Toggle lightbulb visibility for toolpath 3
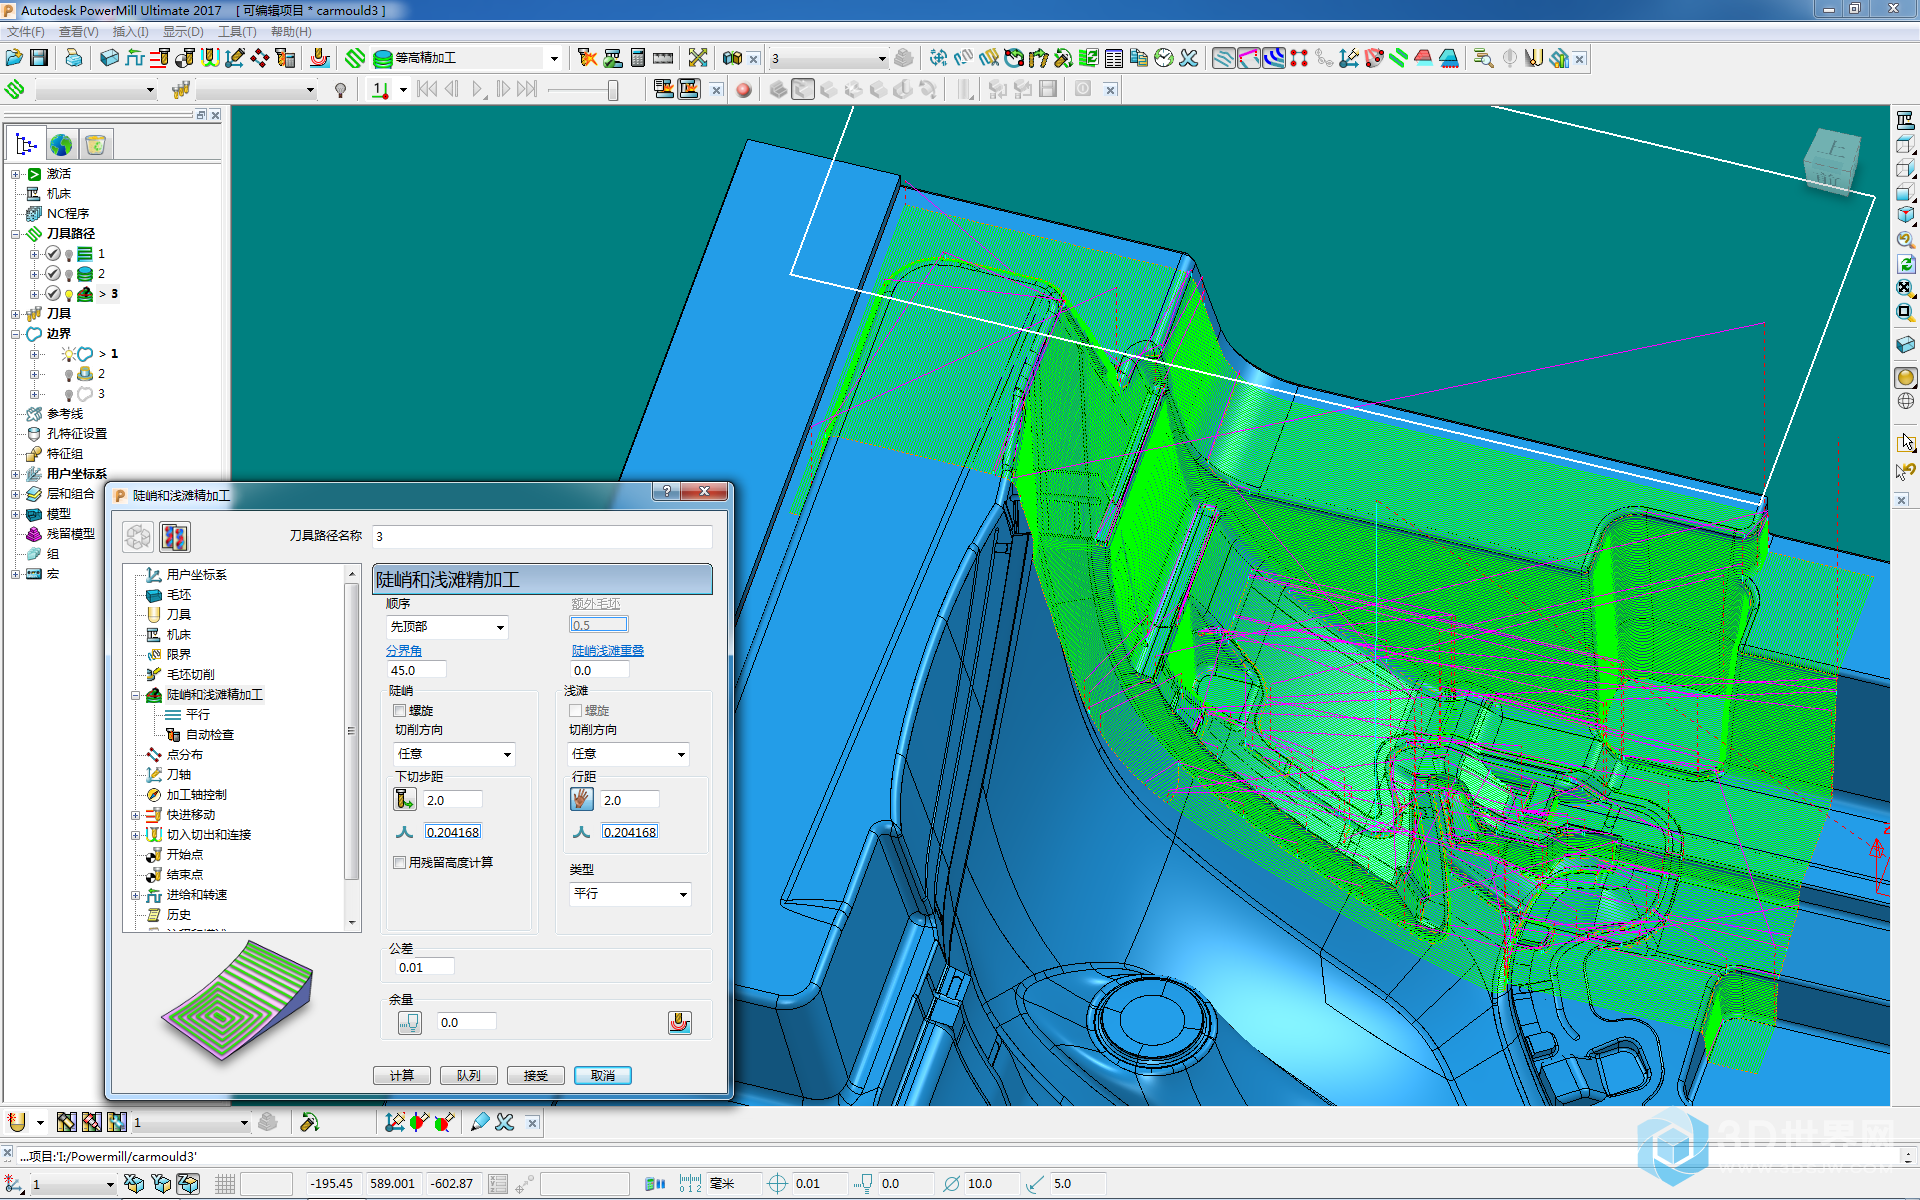This screenshot has width=1920, height=1200. click(x=69, y=295)
